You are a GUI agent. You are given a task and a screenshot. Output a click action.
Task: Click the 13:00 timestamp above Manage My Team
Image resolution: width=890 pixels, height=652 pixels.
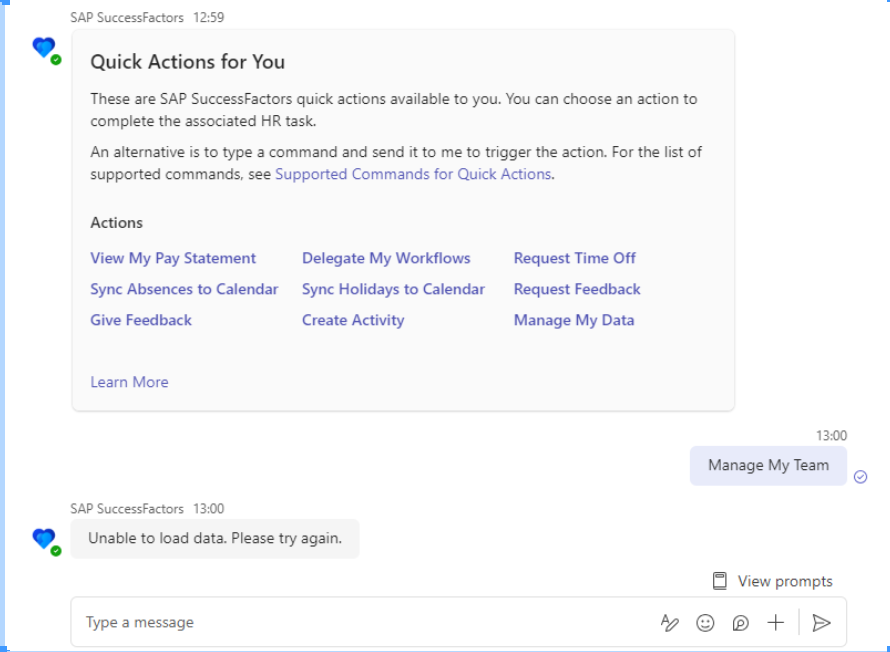tap(832, 436)
